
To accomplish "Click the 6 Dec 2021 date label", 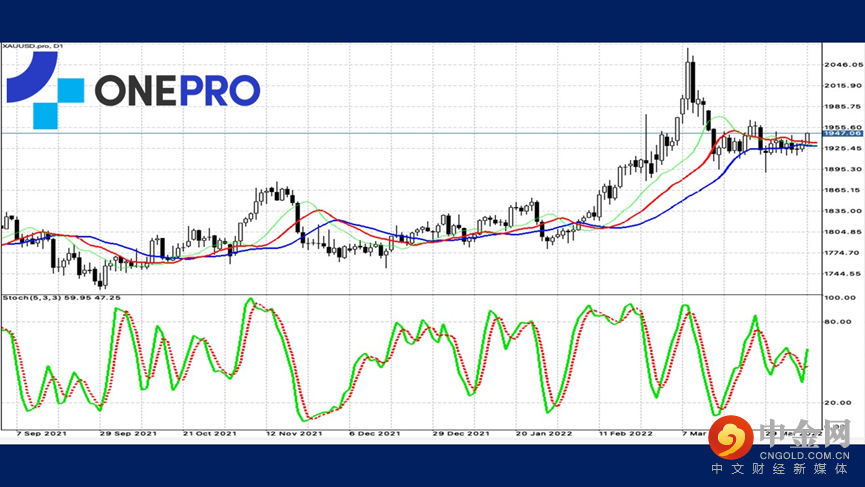I will 375,434.
